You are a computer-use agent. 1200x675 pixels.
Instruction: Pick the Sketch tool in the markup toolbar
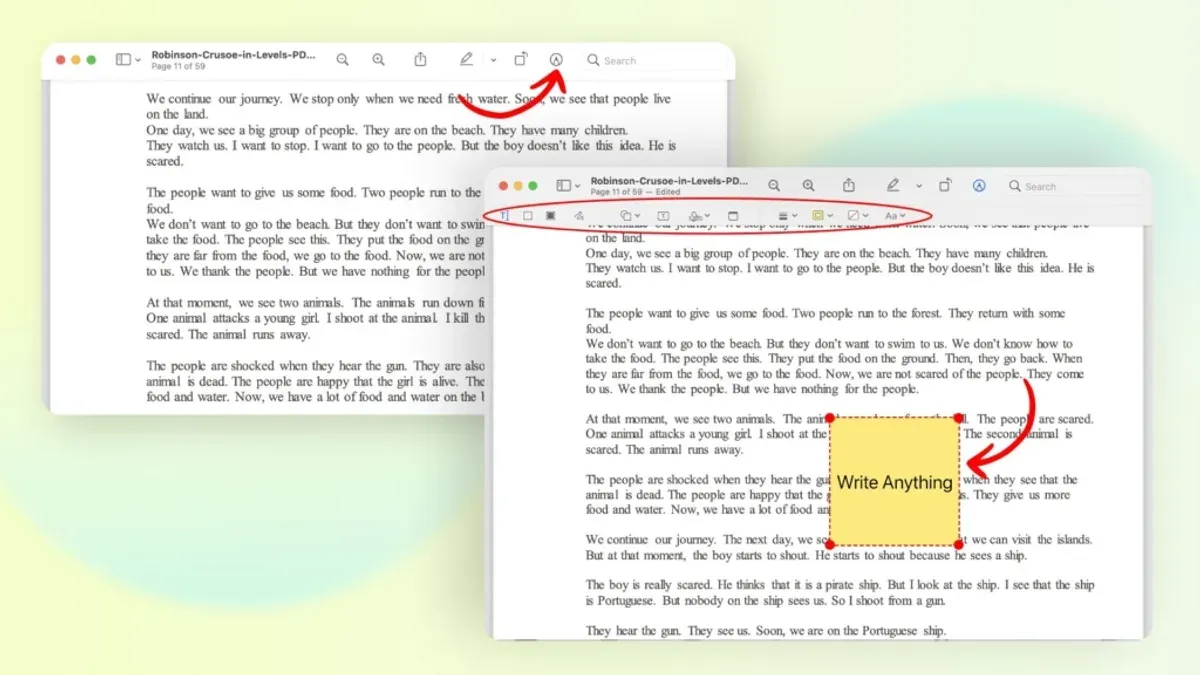578,215
